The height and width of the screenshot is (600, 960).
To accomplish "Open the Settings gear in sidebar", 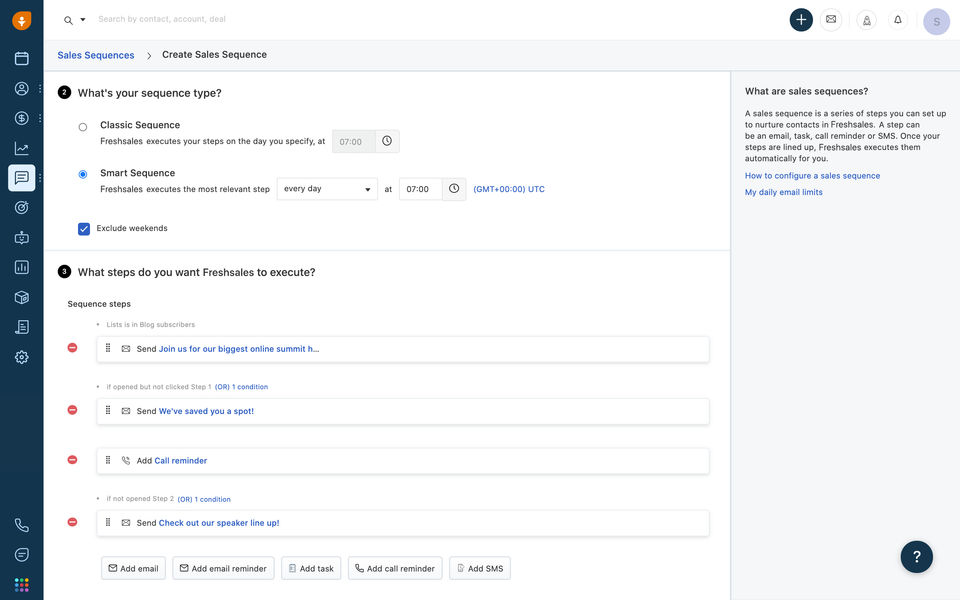I will coord(22,357).
